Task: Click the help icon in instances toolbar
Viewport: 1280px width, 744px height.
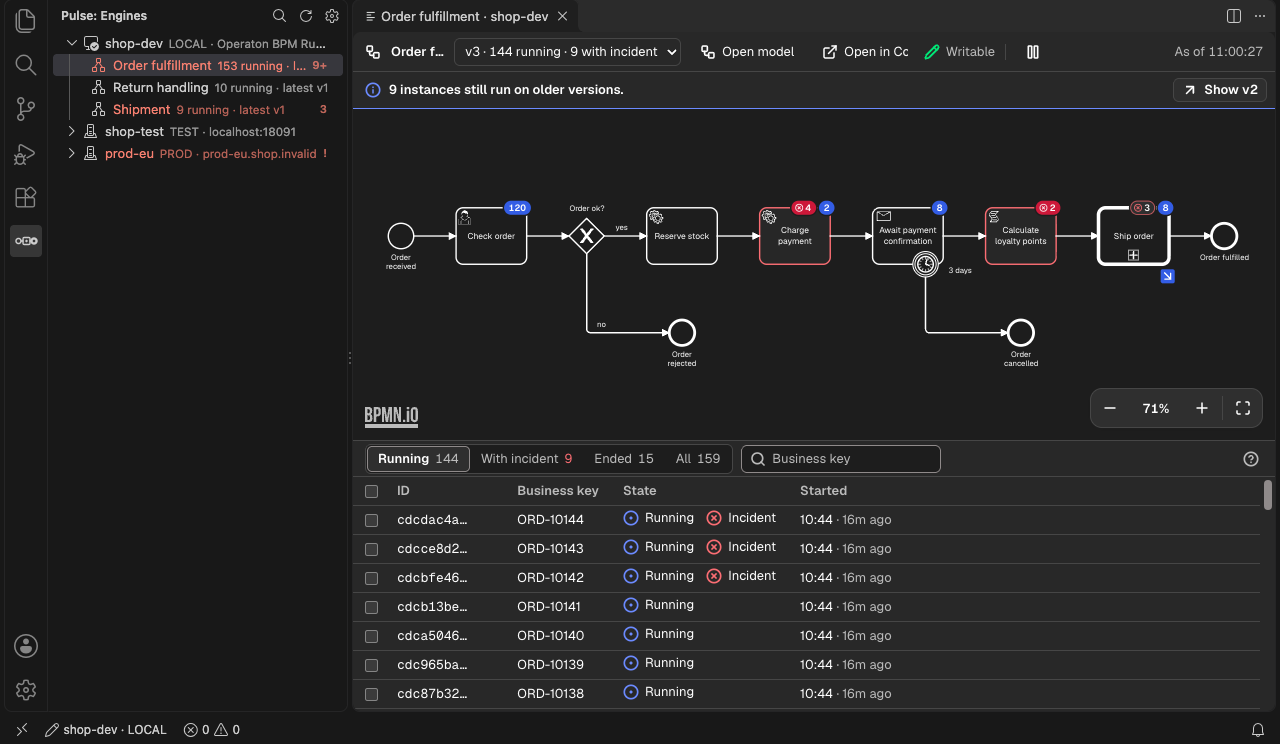Action: click(1250, 459)
